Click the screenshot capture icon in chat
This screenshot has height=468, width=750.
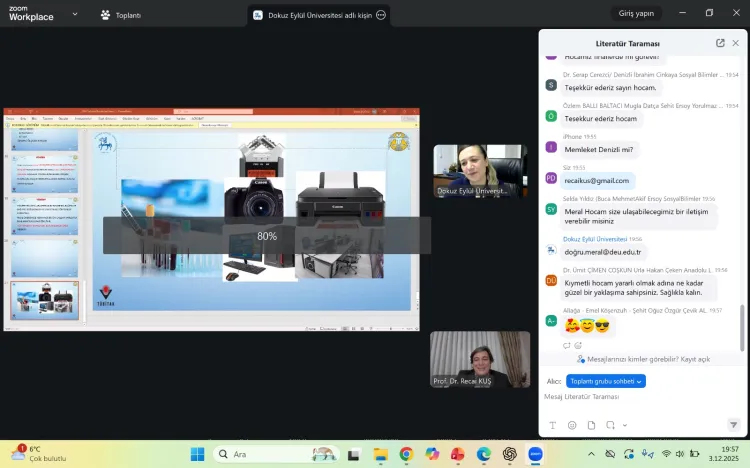click(611, 424)
